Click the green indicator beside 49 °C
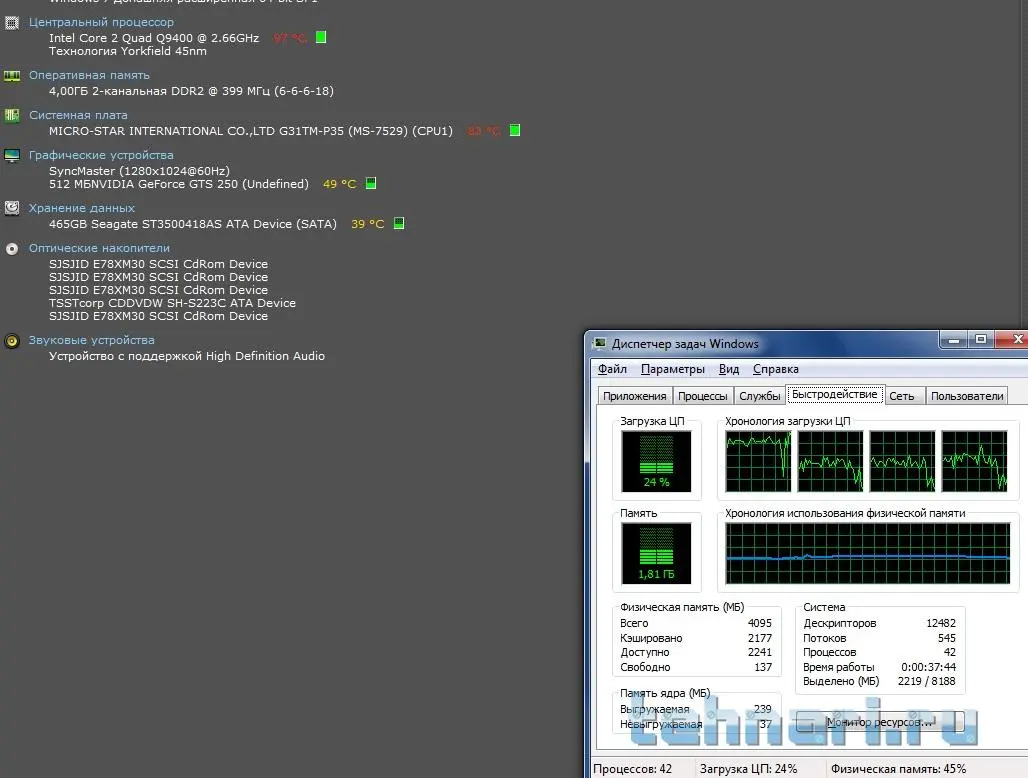The width and height of the screenshot is (1028, 778). point(371,184)
